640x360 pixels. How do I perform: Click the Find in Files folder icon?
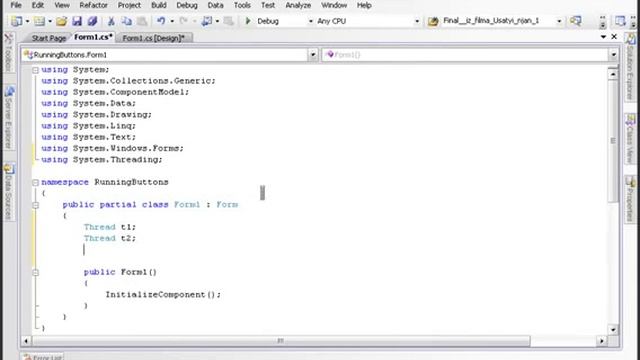[433, 21]
